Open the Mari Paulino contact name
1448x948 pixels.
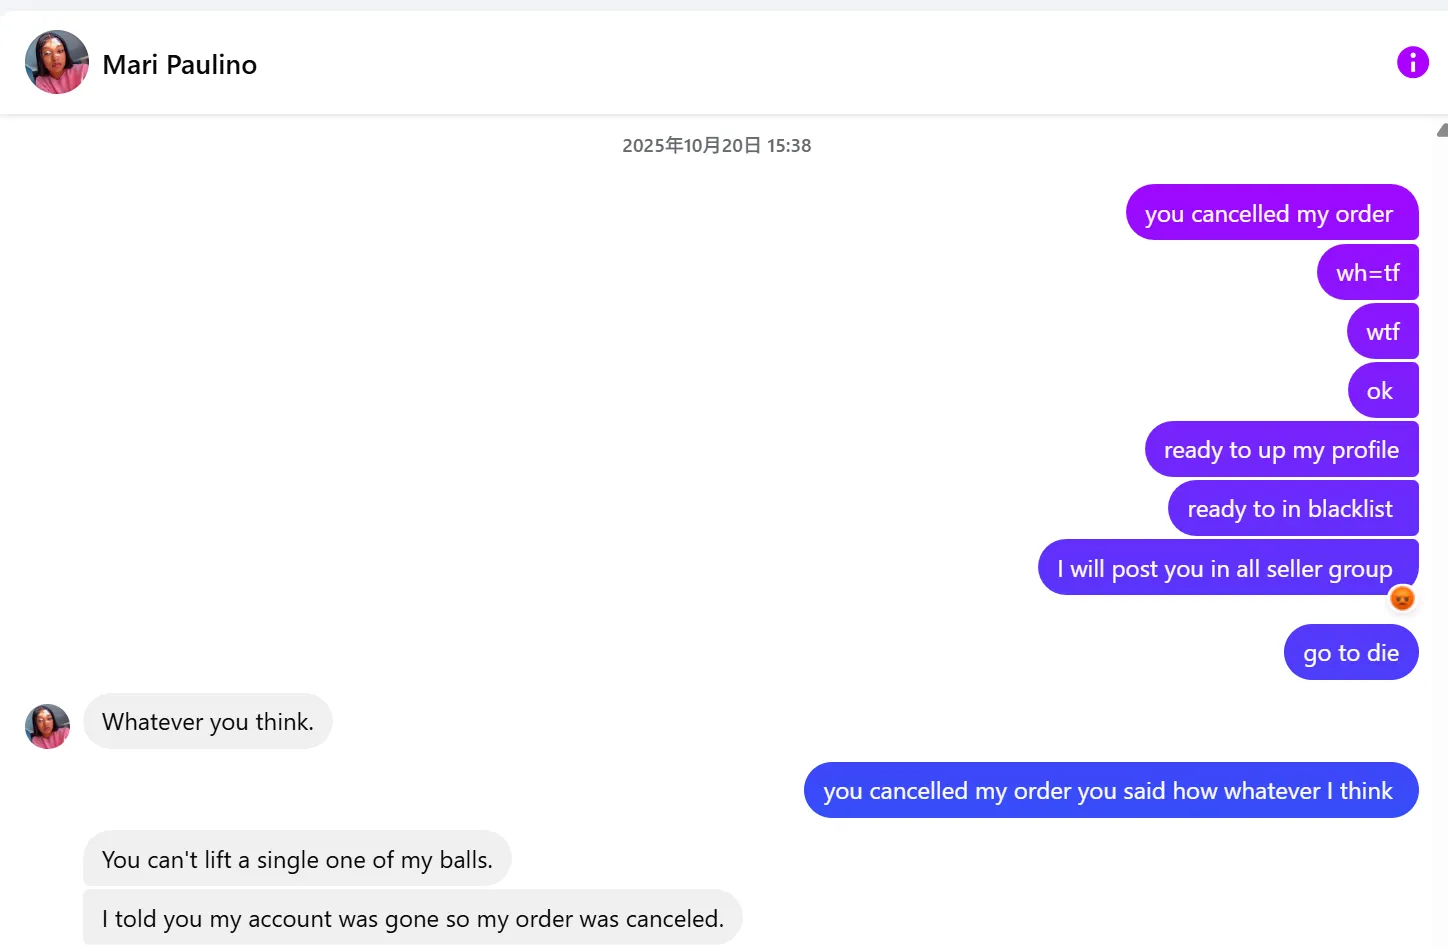pyautogui.click(x=180, y=65)
